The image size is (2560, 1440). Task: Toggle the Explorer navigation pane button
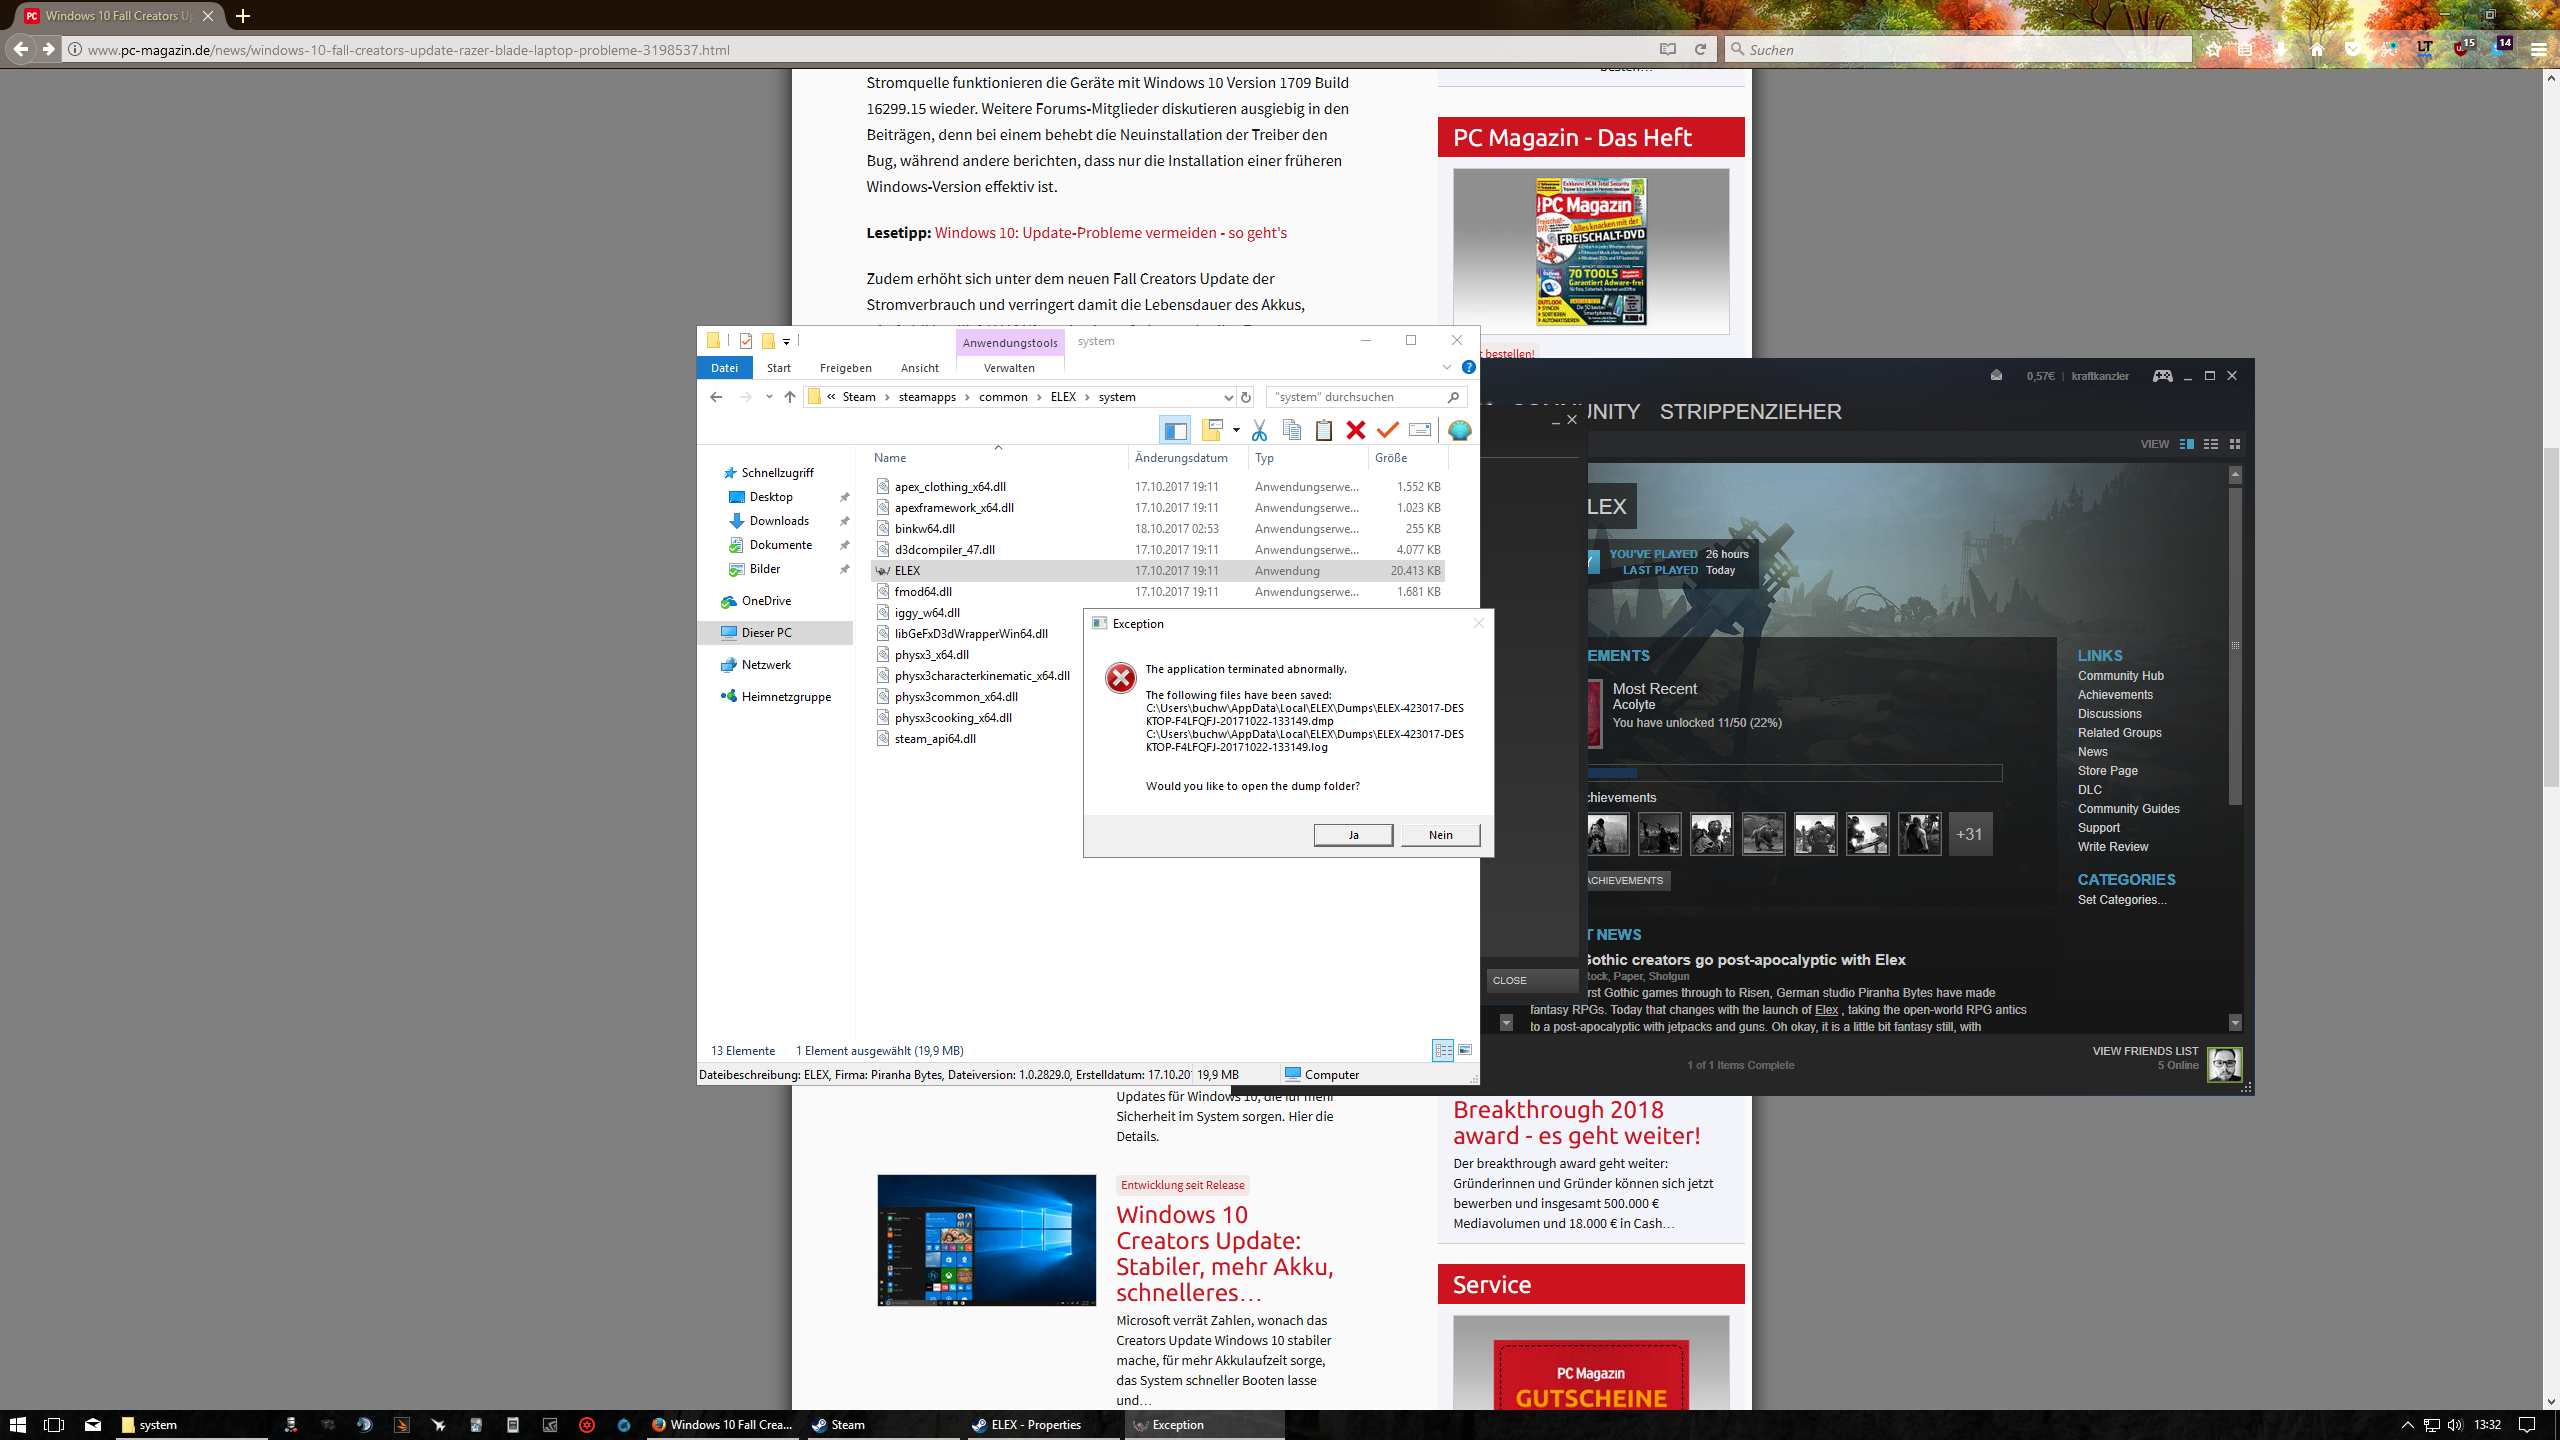click(x=1175, y=430)
